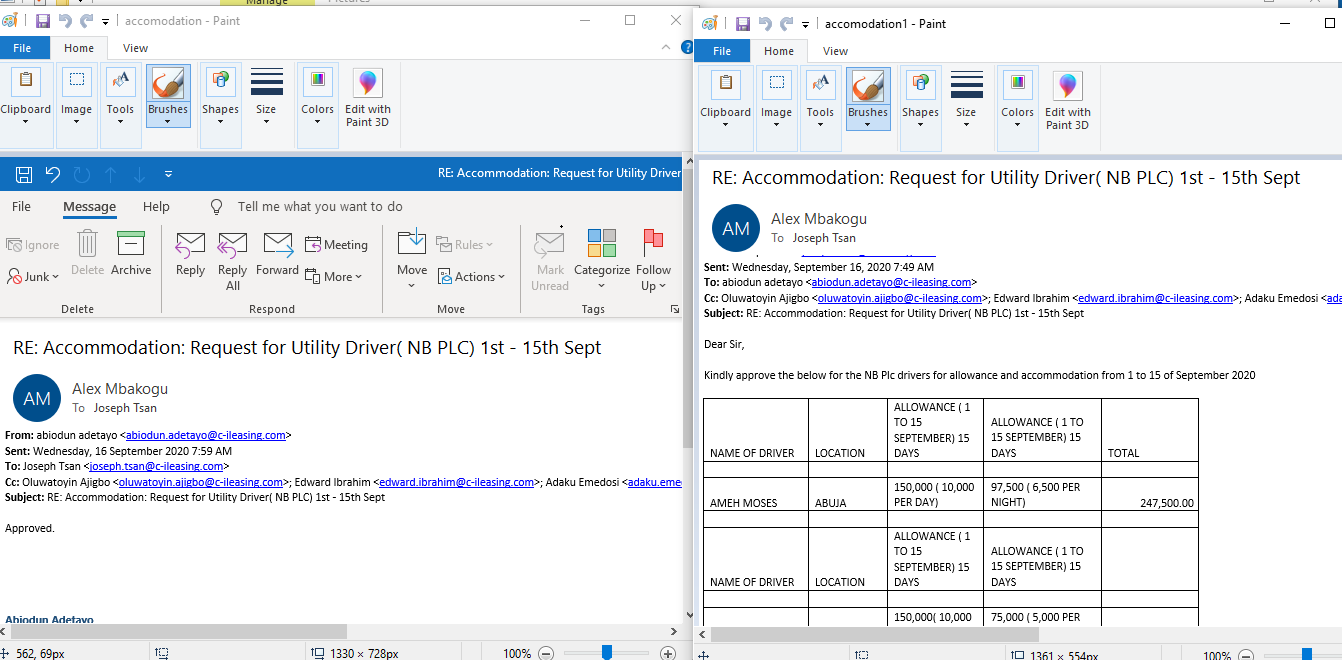Expand Brushes dropdown arrow in accomodation Paint
This screenshot has height=660, width=1342.
click(168, 122)
